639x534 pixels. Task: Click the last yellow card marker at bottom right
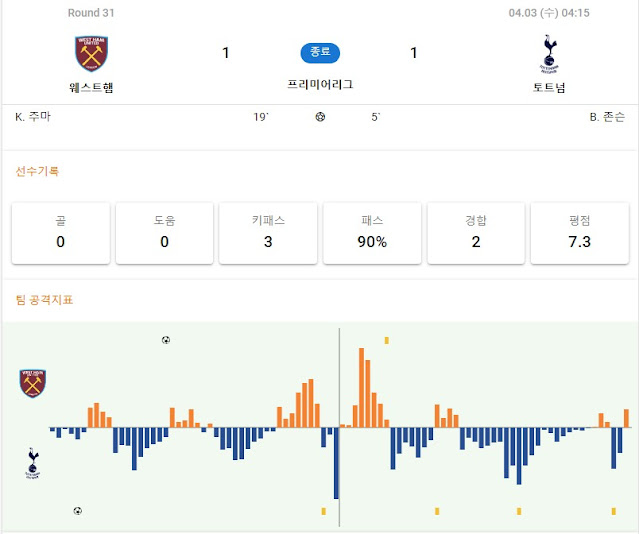(x=614, y=511)
